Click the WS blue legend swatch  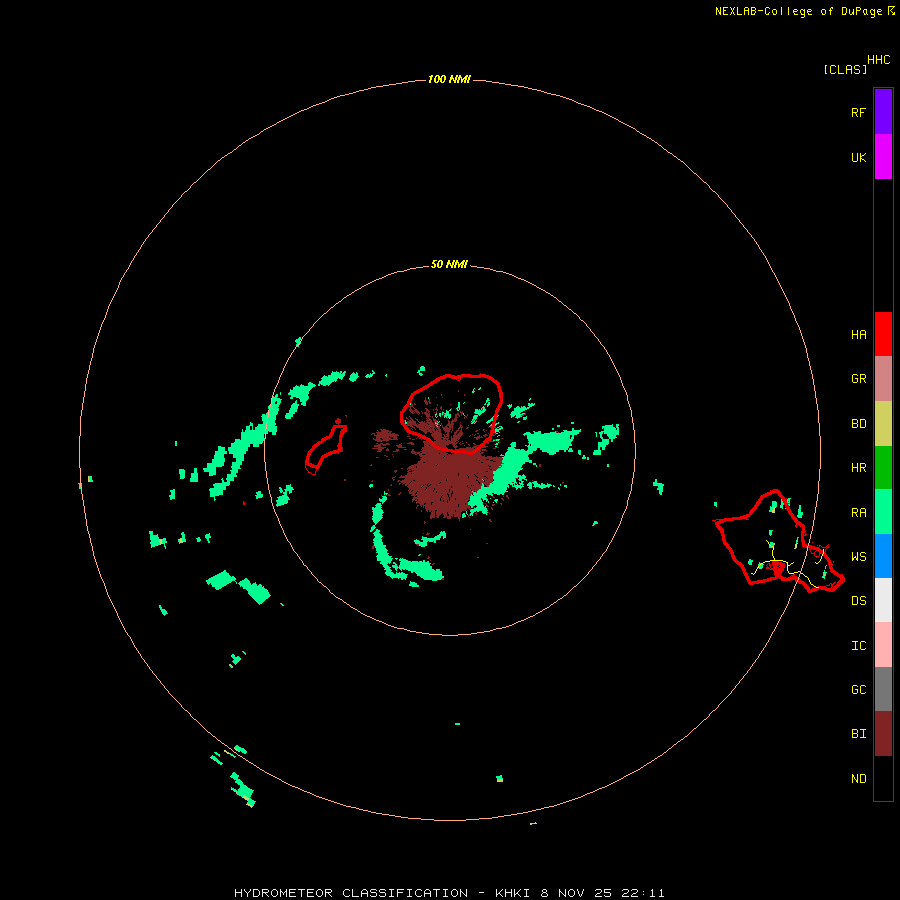[x=883, y=556]
